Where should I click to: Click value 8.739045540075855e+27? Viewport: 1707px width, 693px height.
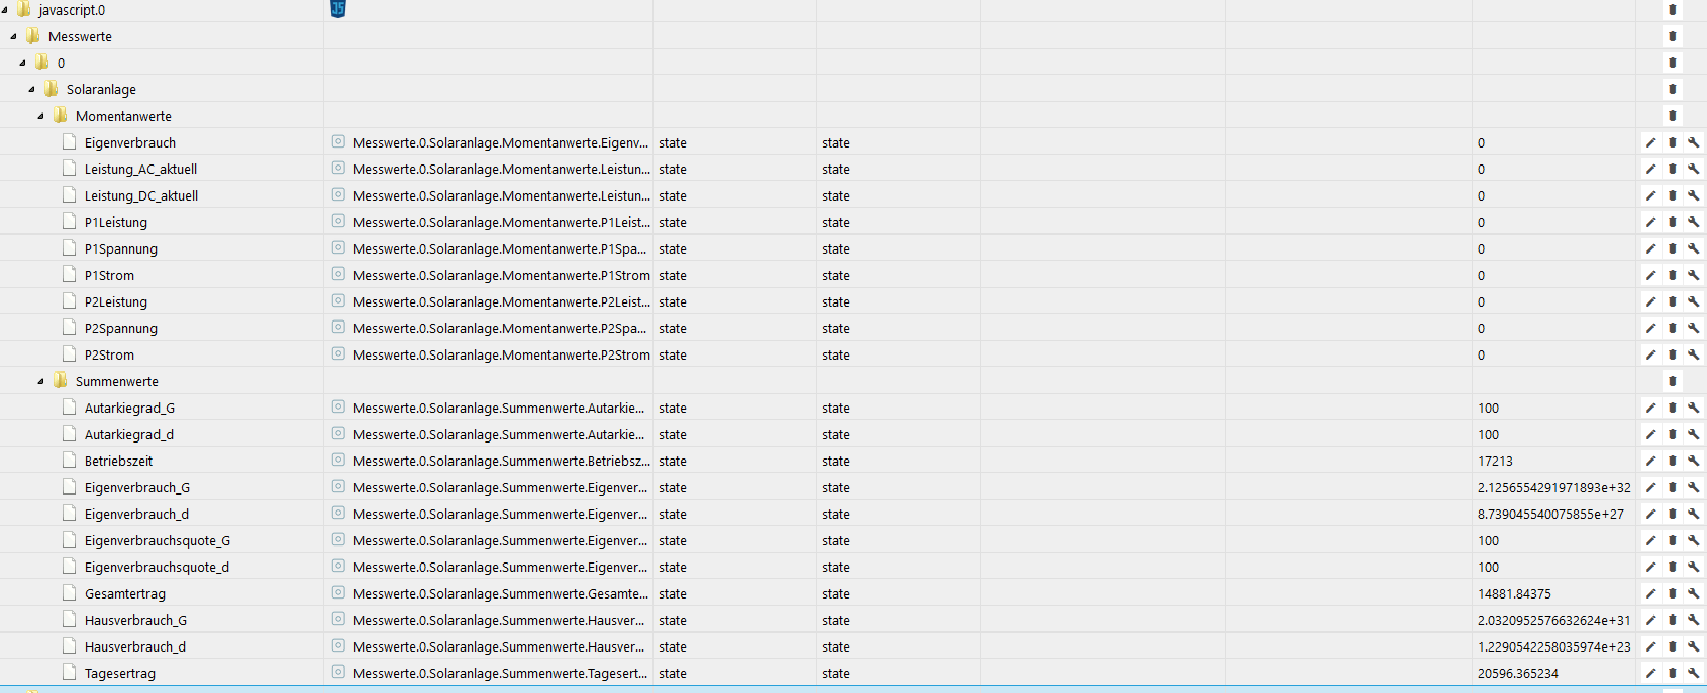pos(1551,514)
